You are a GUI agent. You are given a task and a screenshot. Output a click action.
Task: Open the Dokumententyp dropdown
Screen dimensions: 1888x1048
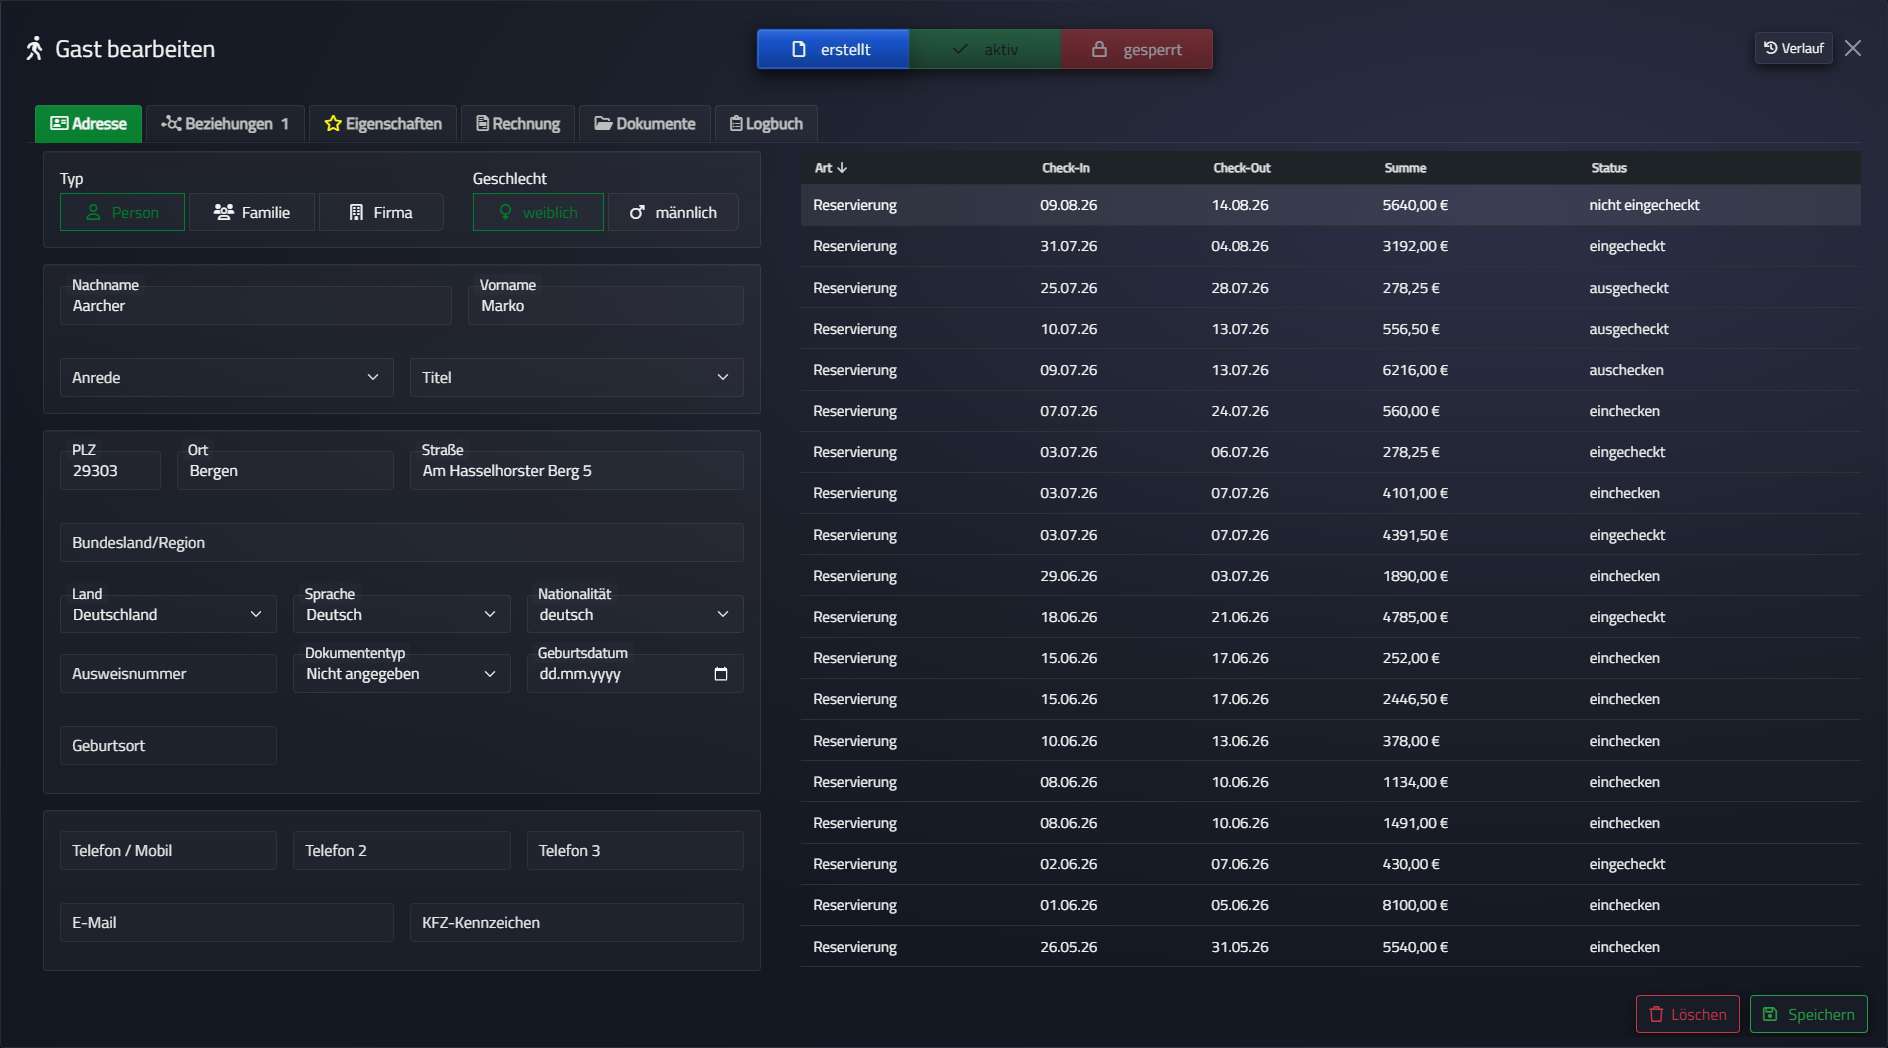402,673
